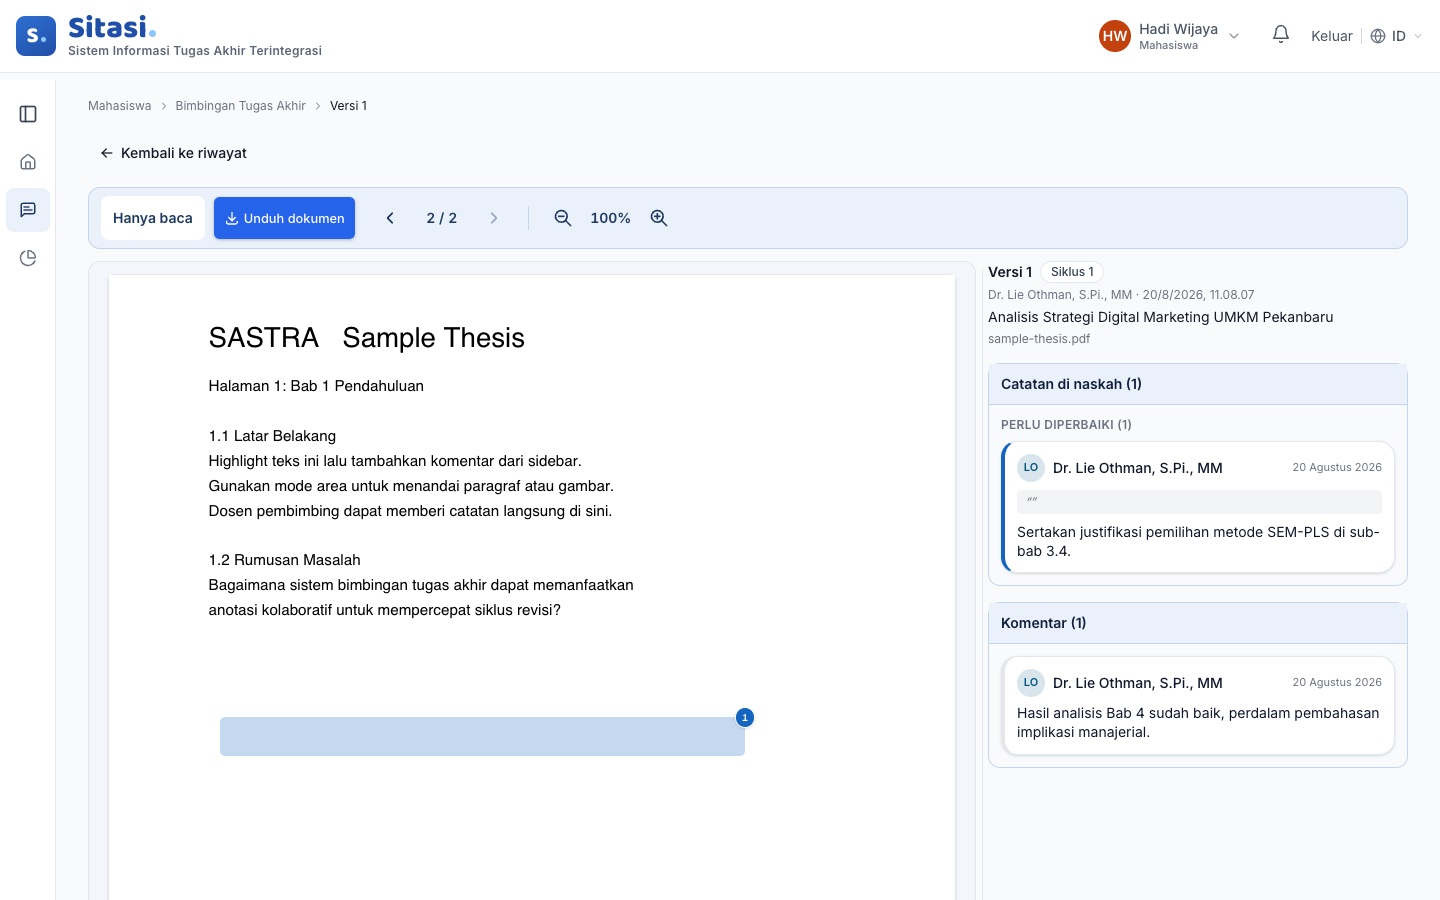Image resolution: width=1440 pixels, height=900 pixels.
Task: Open the ID language dropdown
Action: point(1396,36)
